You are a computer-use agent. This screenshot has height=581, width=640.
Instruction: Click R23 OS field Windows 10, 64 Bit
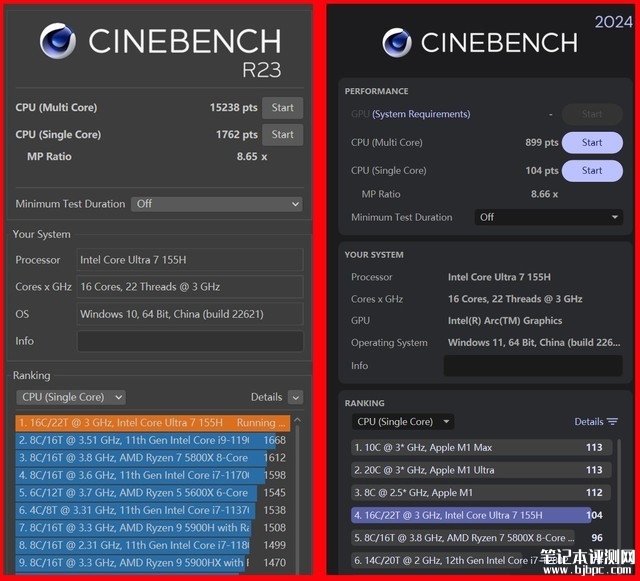pyautogui.click(x=190, y=314)
